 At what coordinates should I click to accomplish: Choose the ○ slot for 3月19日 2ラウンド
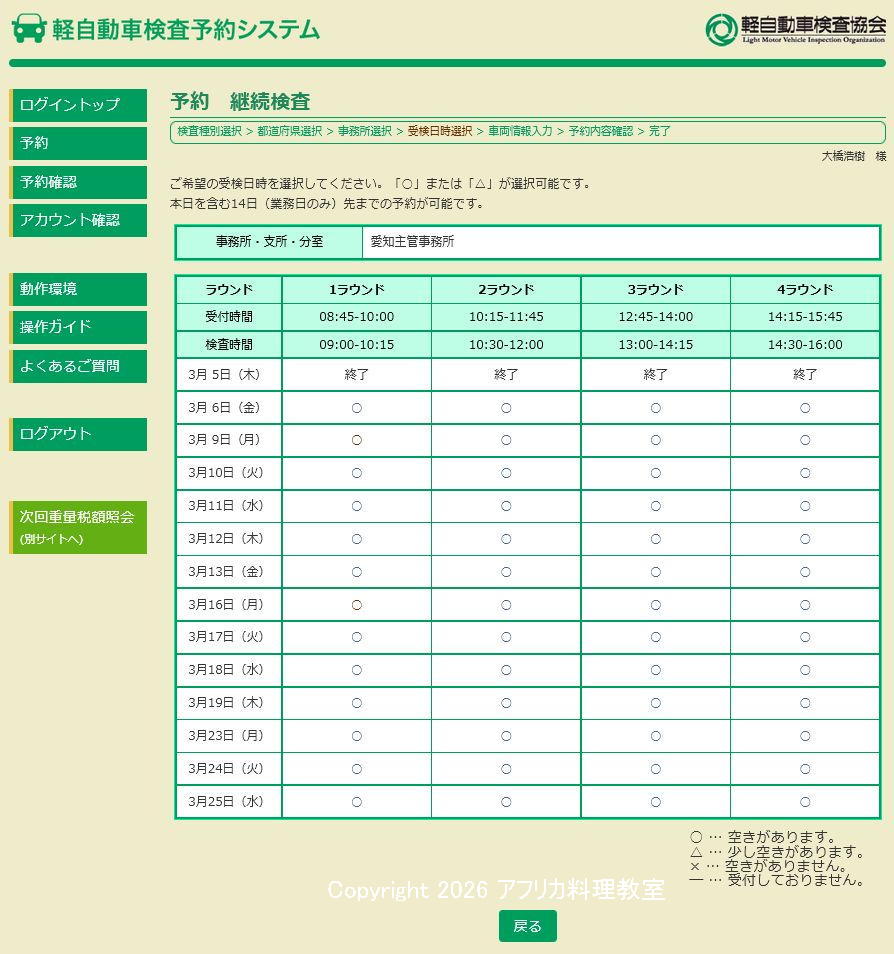(506, 703)
